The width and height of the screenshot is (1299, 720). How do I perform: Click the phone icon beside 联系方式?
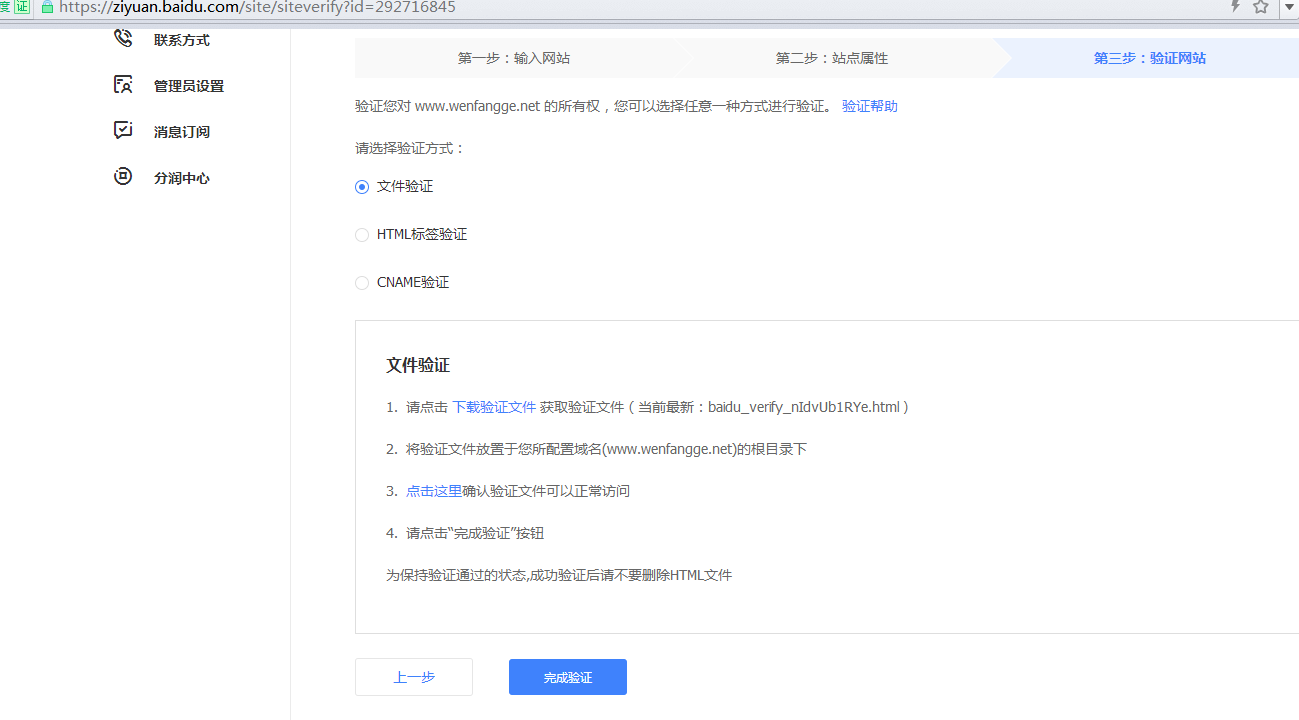(x=123, y=39)
